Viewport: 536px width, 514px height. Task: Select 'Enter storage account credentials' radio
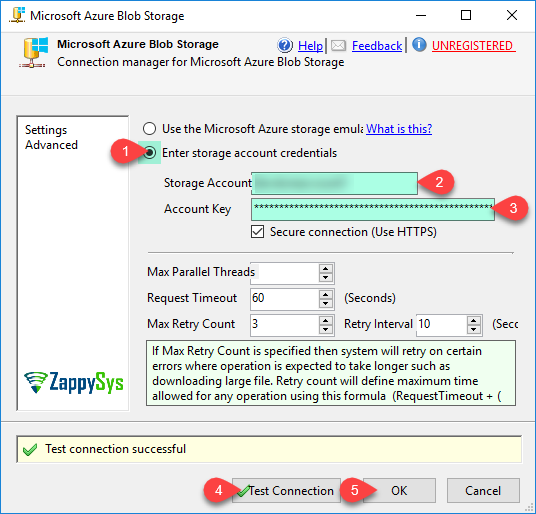point(149,153)
